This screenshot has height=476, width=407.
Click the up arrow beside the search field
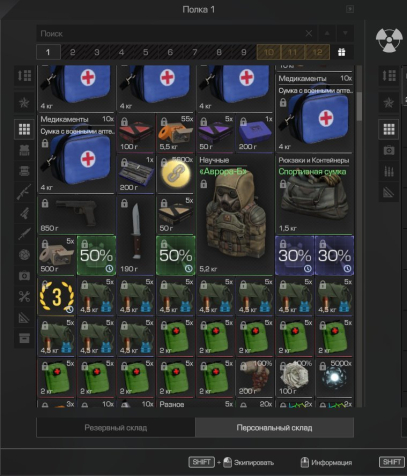(x=327, y=33)
